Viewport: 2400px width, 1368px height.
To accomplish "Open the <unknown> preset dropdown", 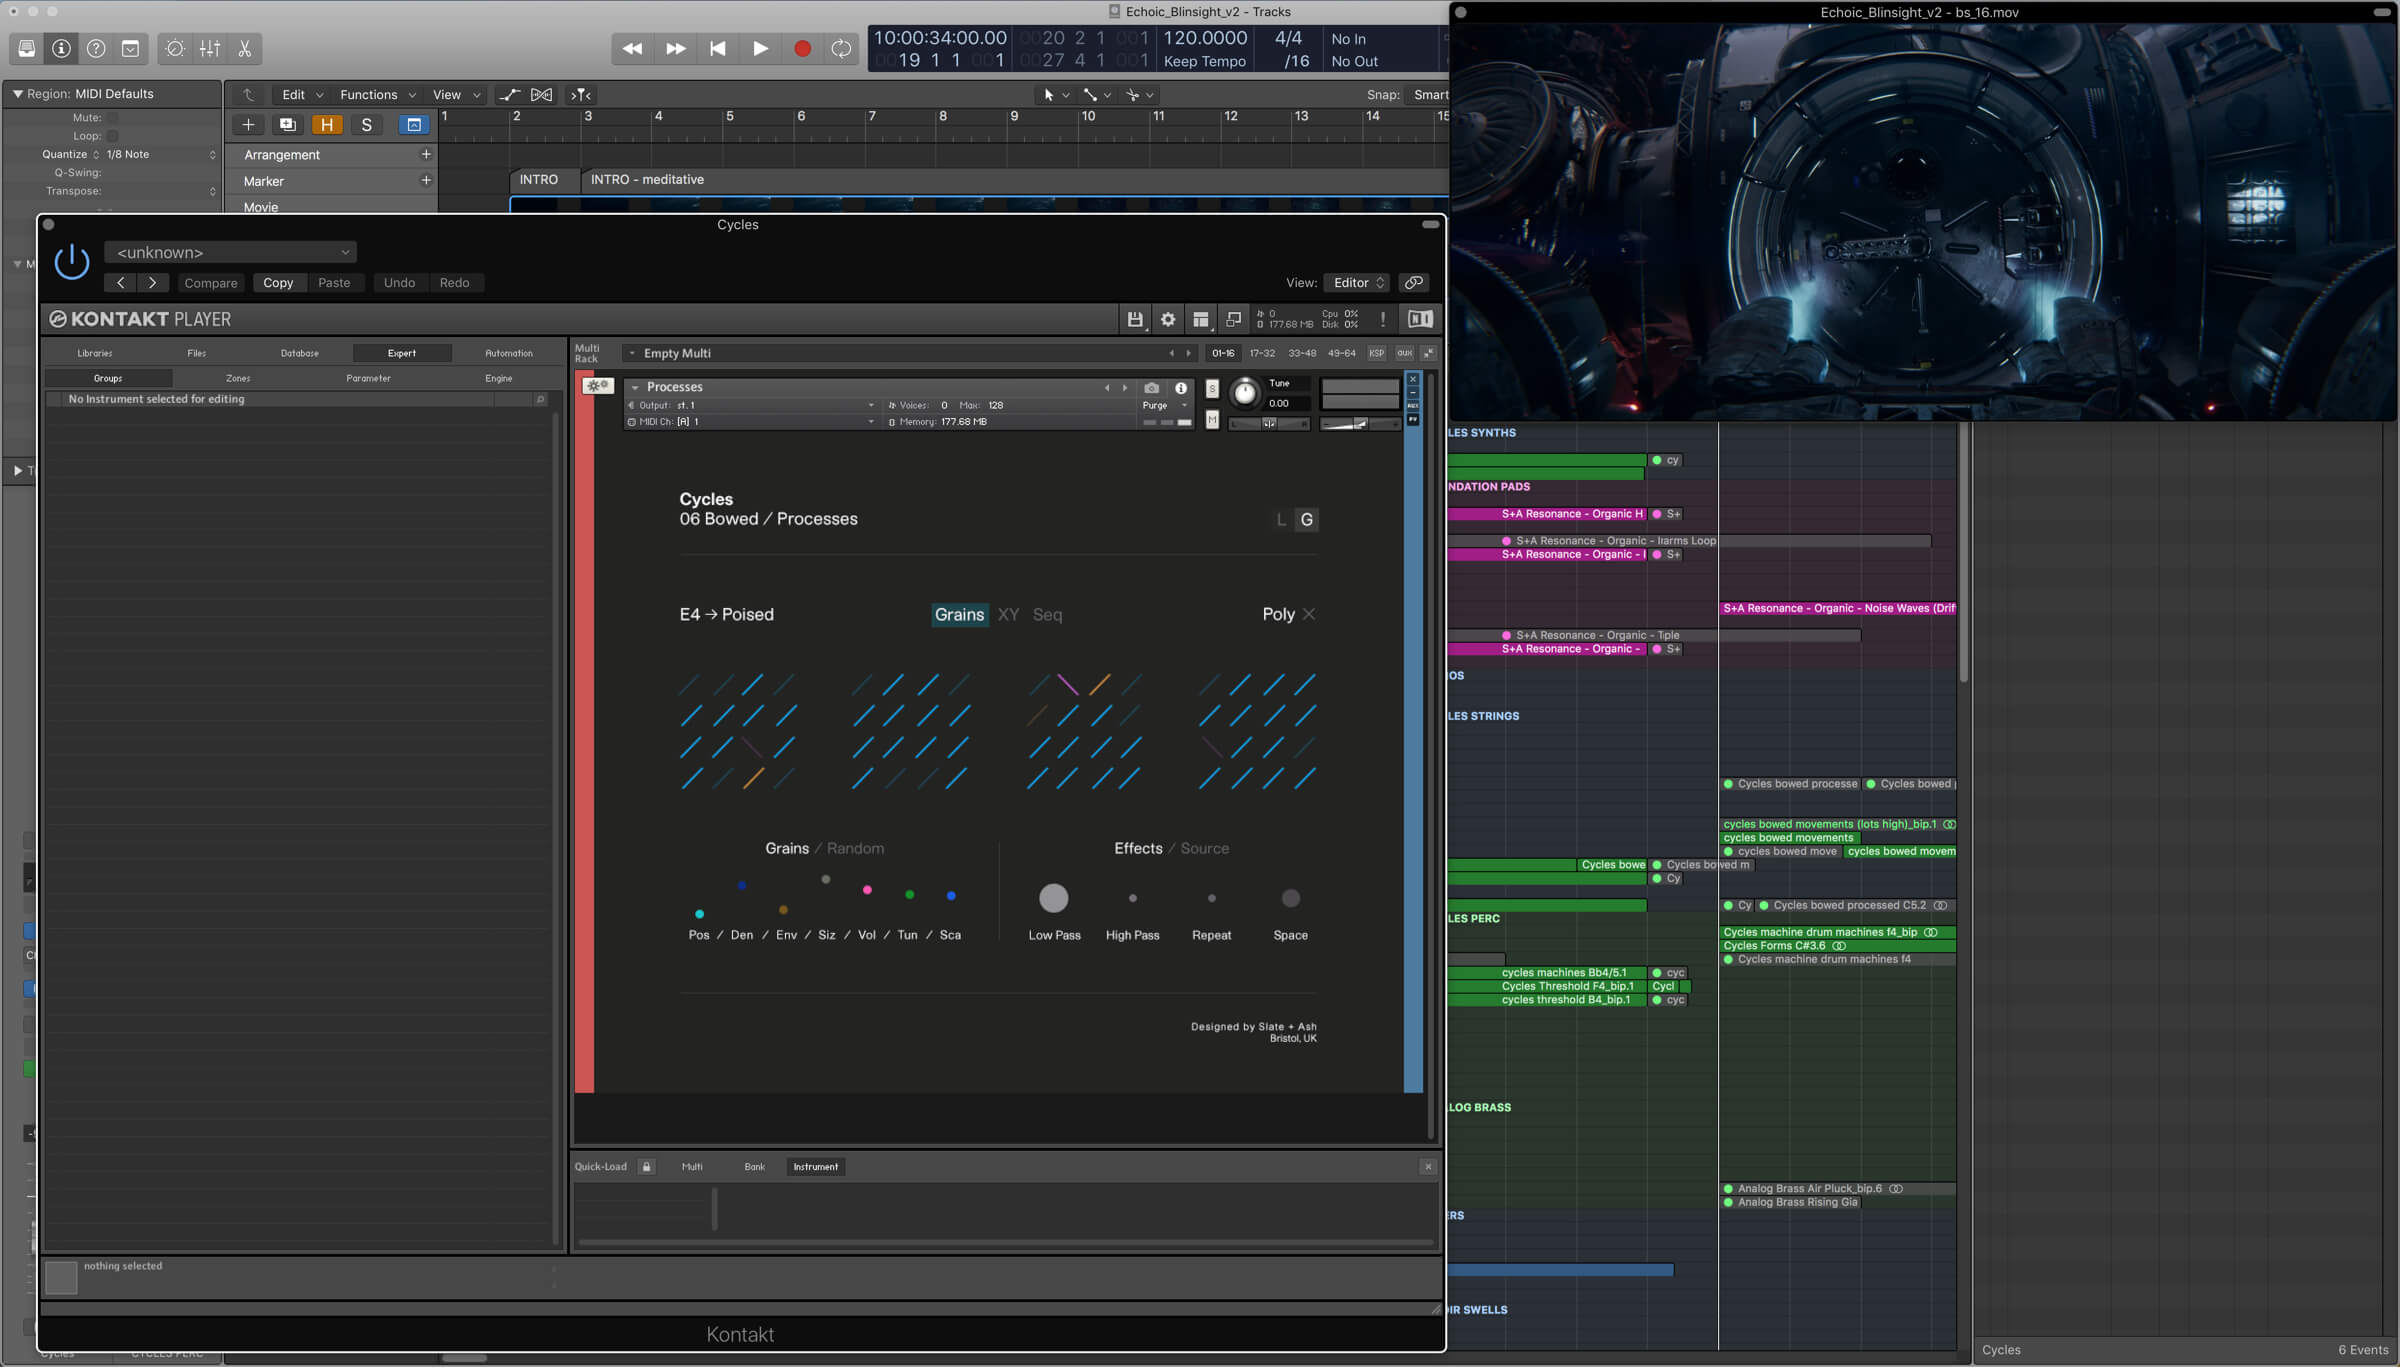I will [231, 252].
